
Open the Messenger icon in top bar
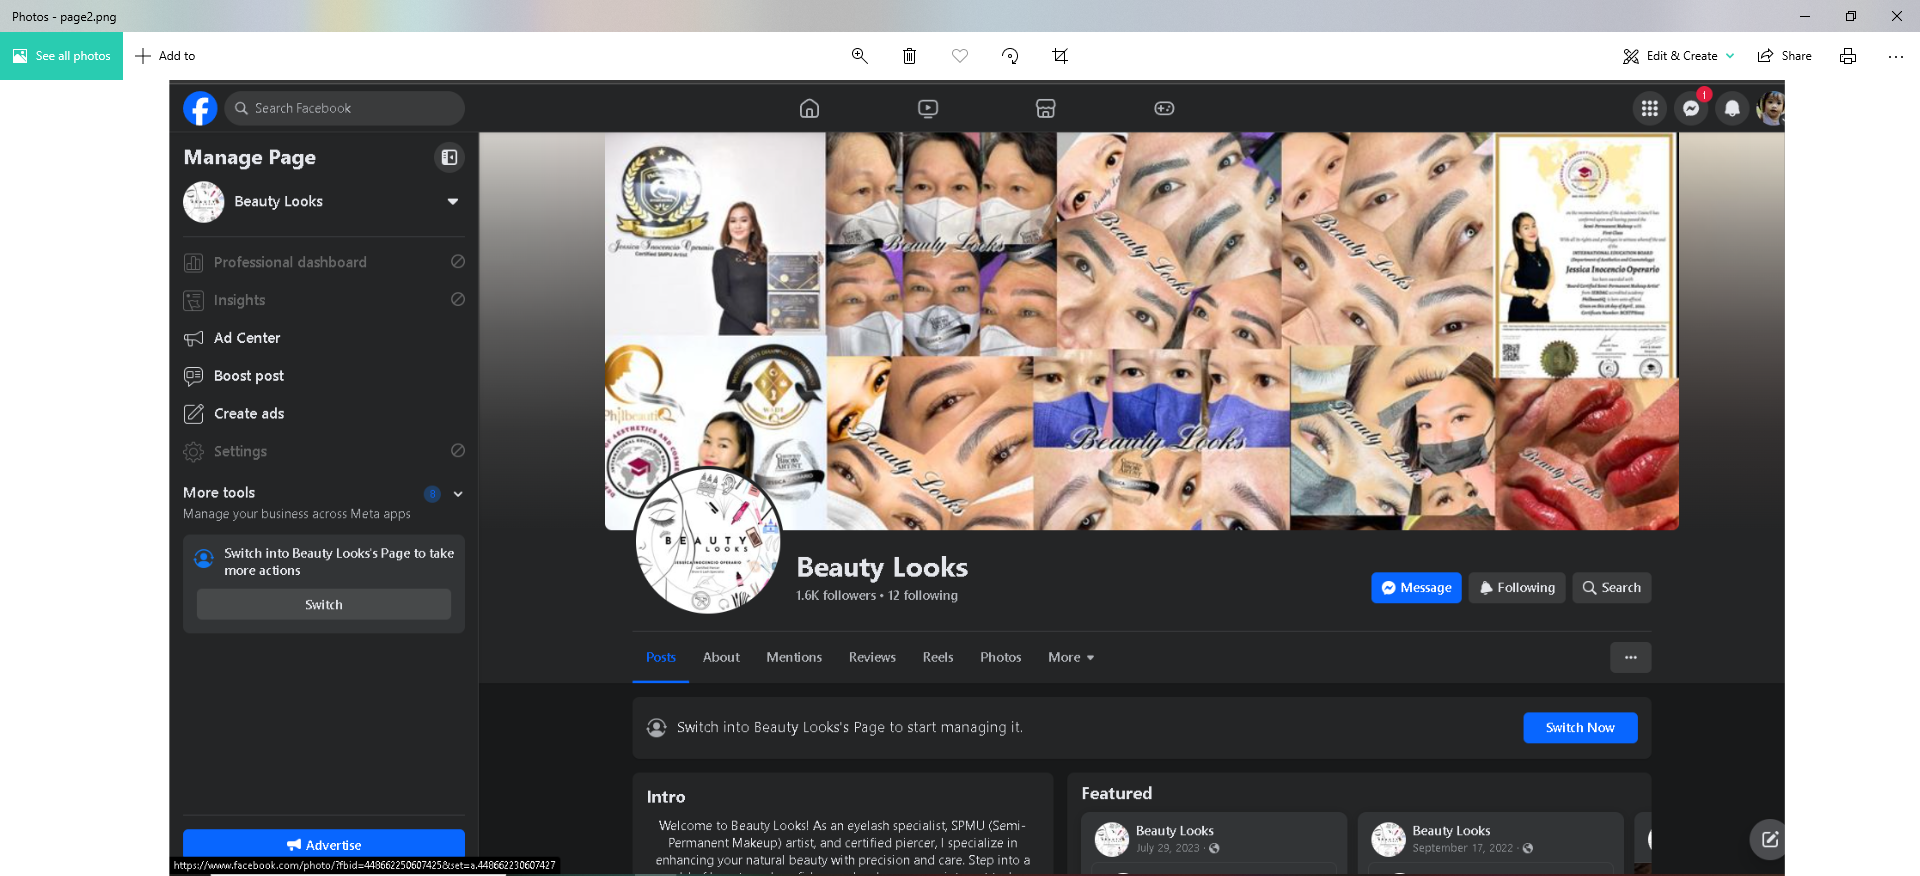[1691, 108]
